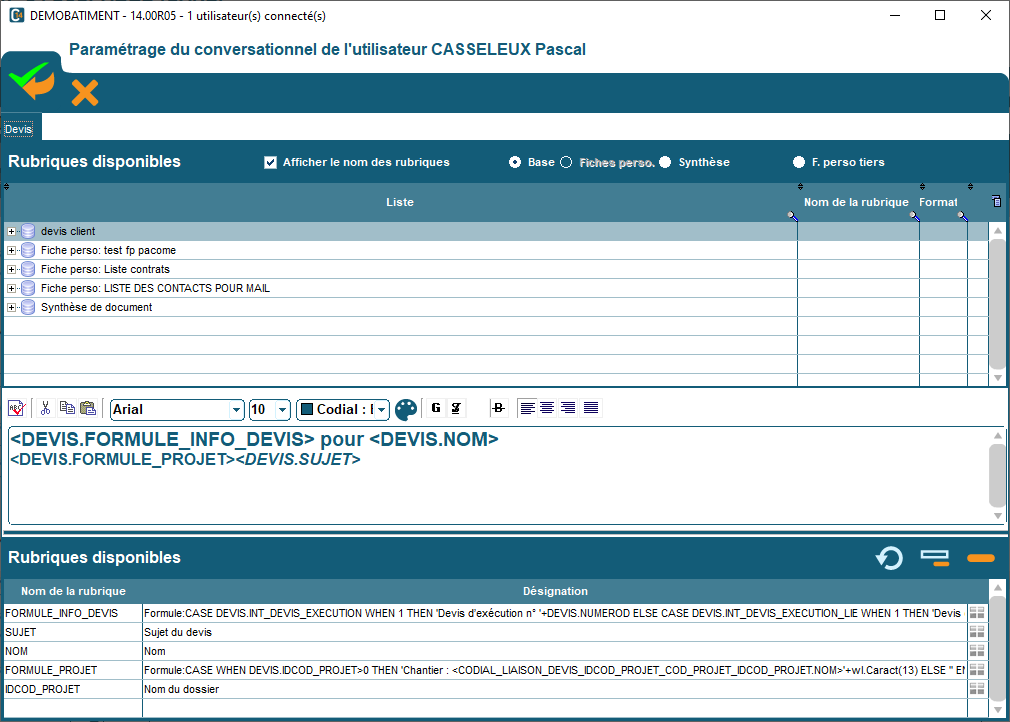
Task: Center-align the text
Action: [547, 408]
